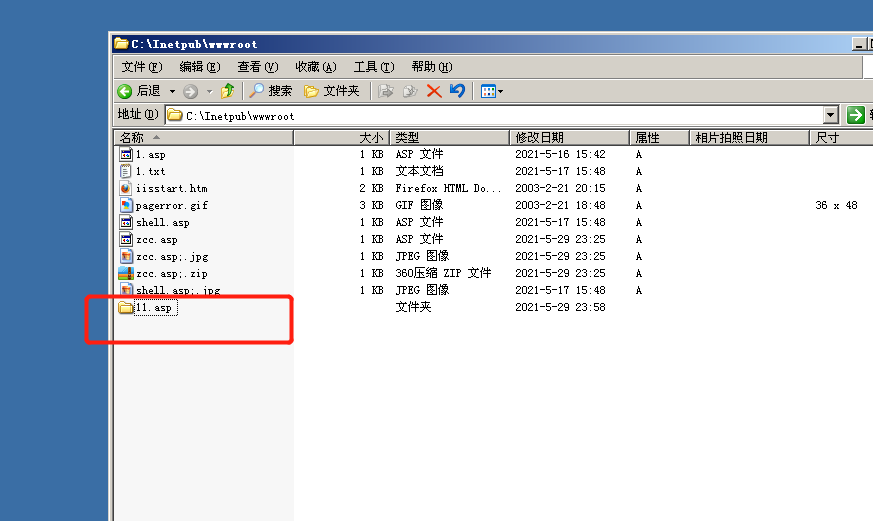Click the file name shell.asp

(163, 222)
